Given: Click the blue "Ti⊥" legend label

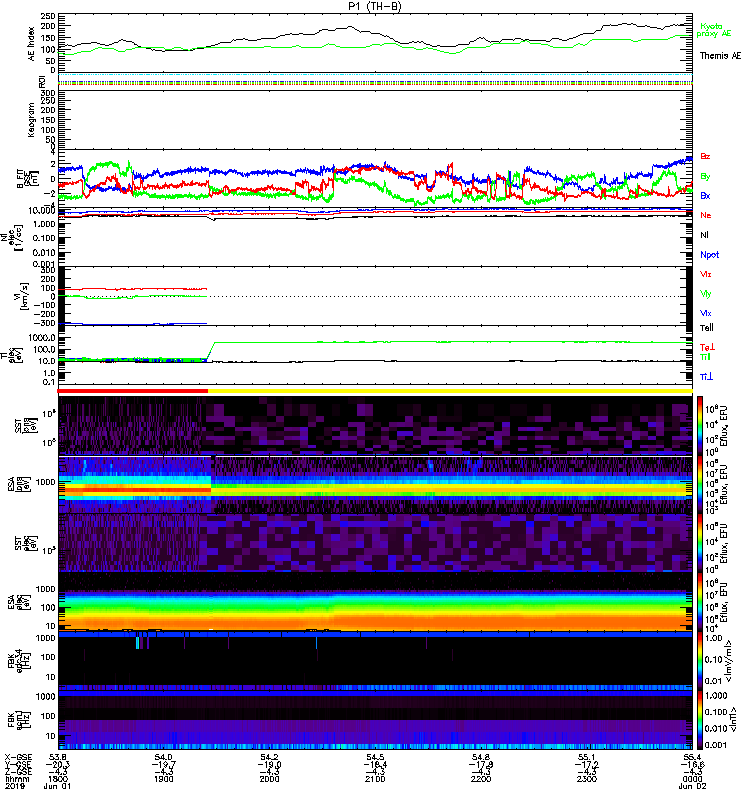Looking at the screenshot, I should 706,377.
